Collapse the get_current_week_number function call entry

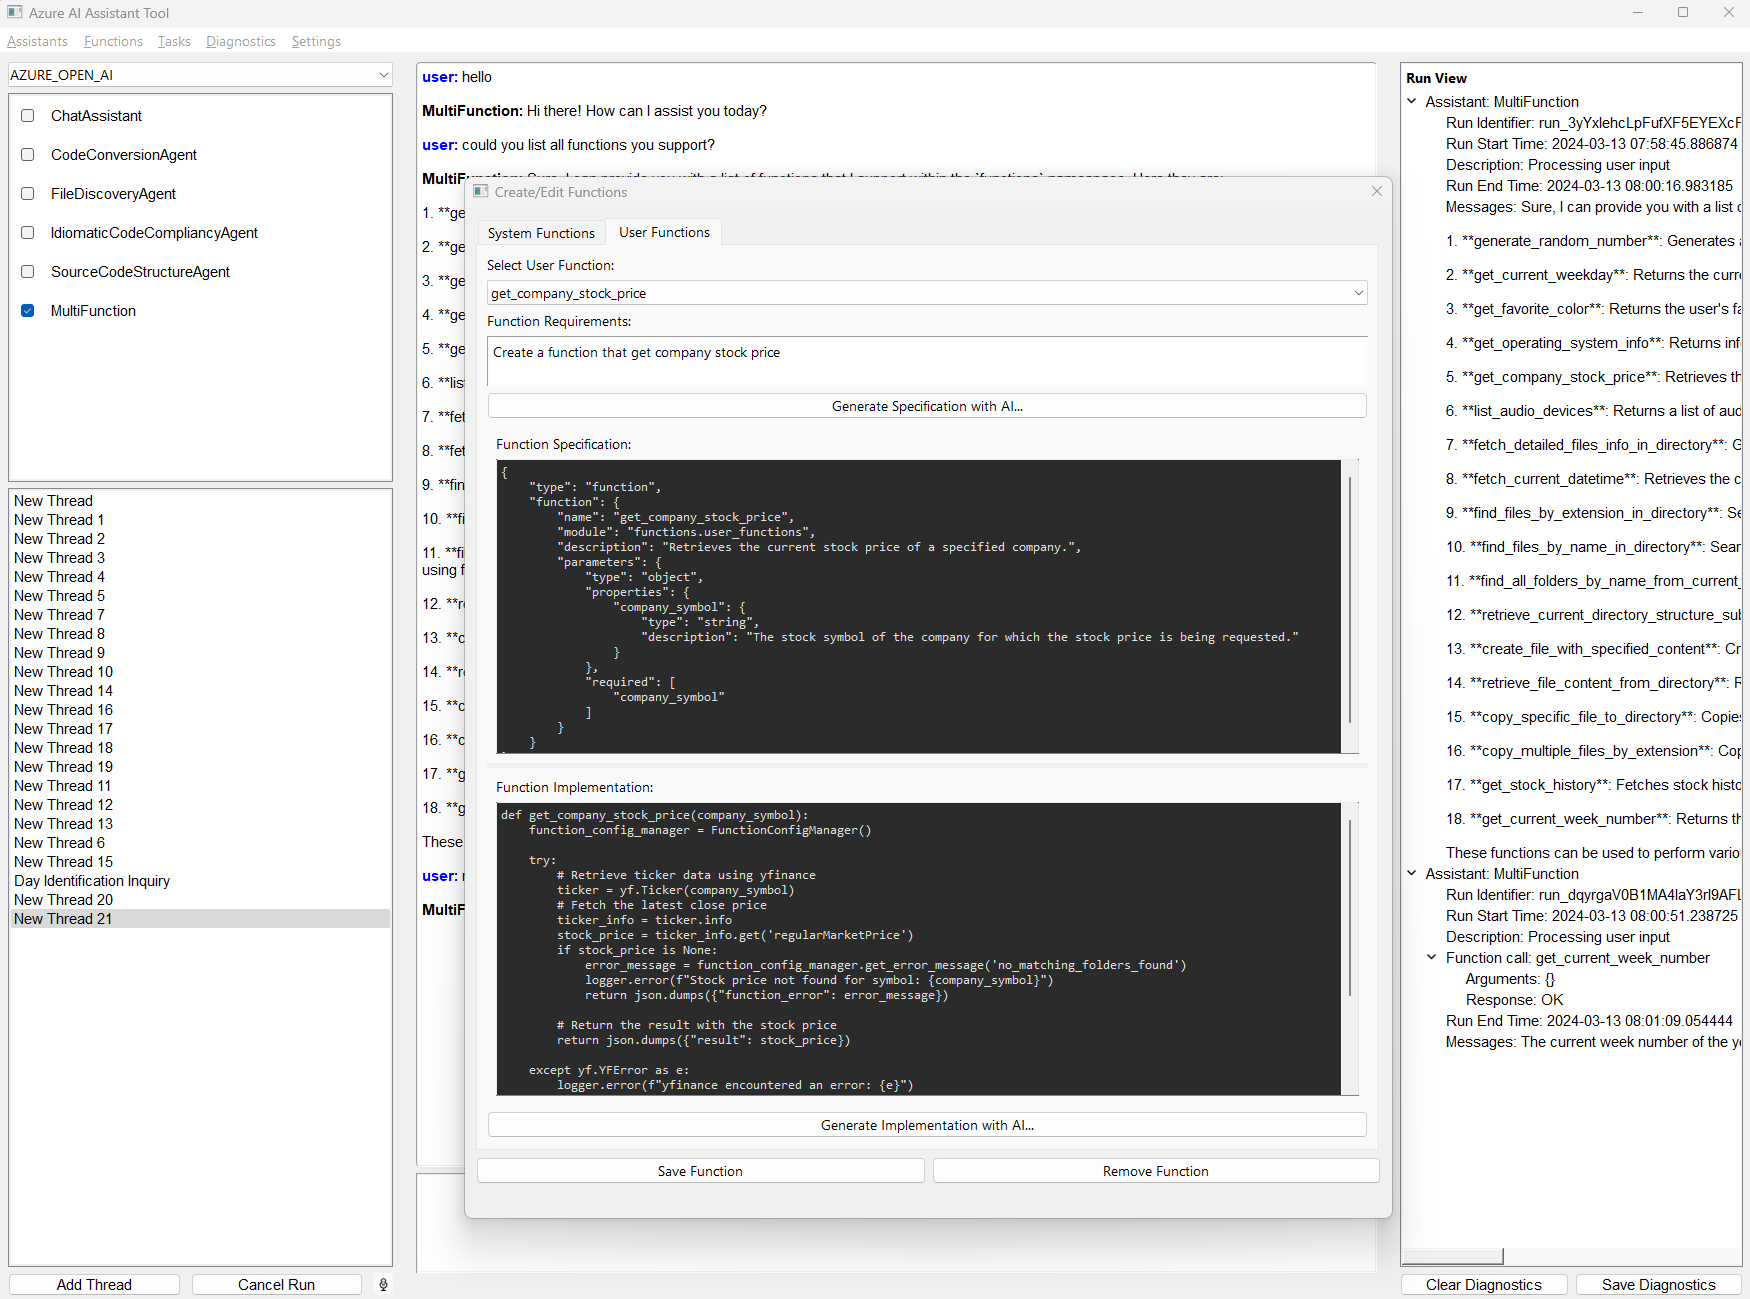pyautogui.click(x=1431, y=957)
